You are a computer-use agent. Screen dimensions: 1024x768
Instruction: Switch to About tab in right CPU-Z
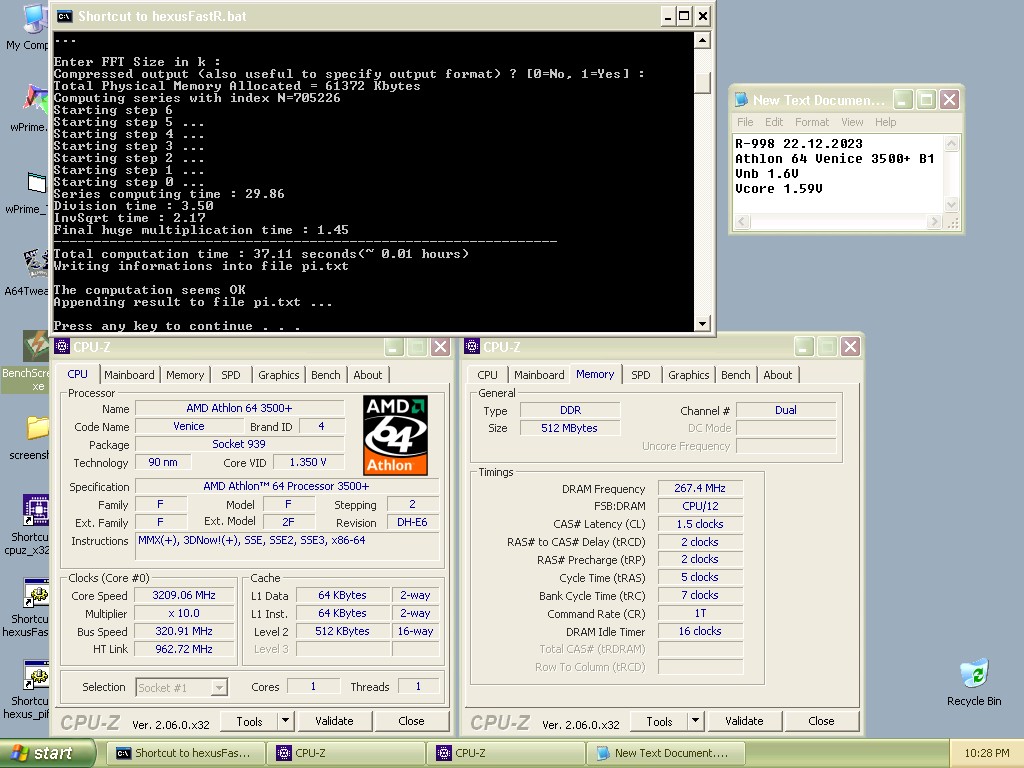coord(777,375)
